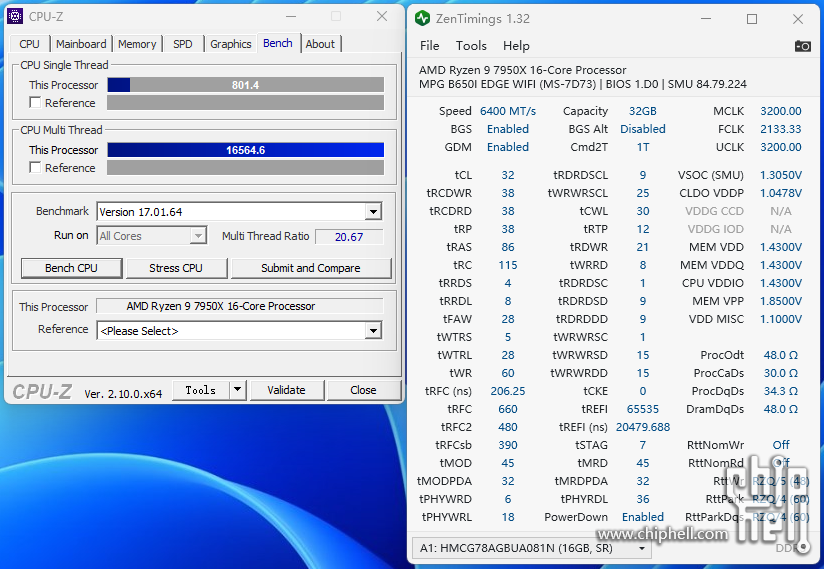Viewport: 824px width, 569px height.
Task: Select the Bench tab
Action: [x=278, y=43]
